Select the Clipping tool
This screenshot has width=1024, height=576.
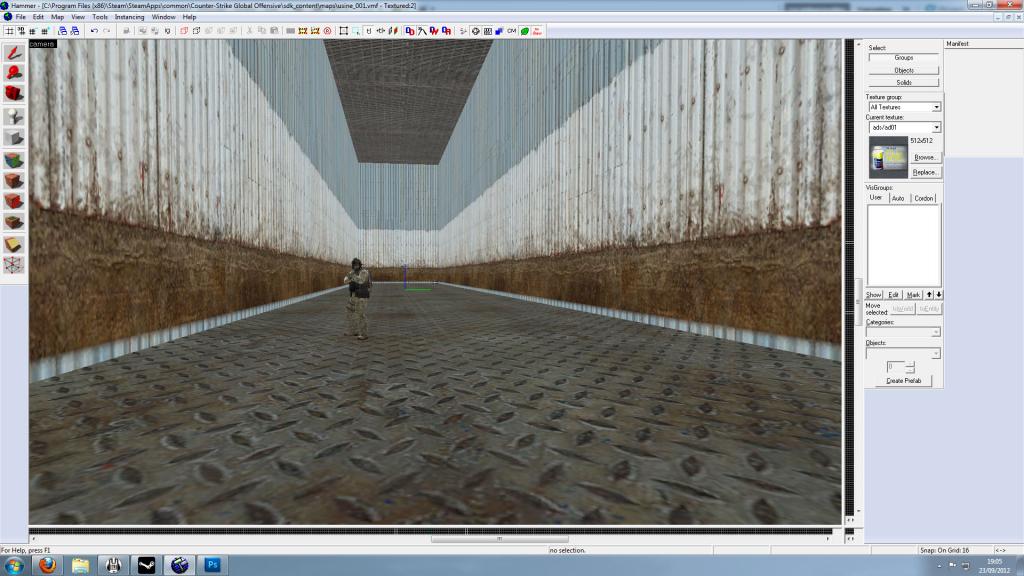click(14, 244)
